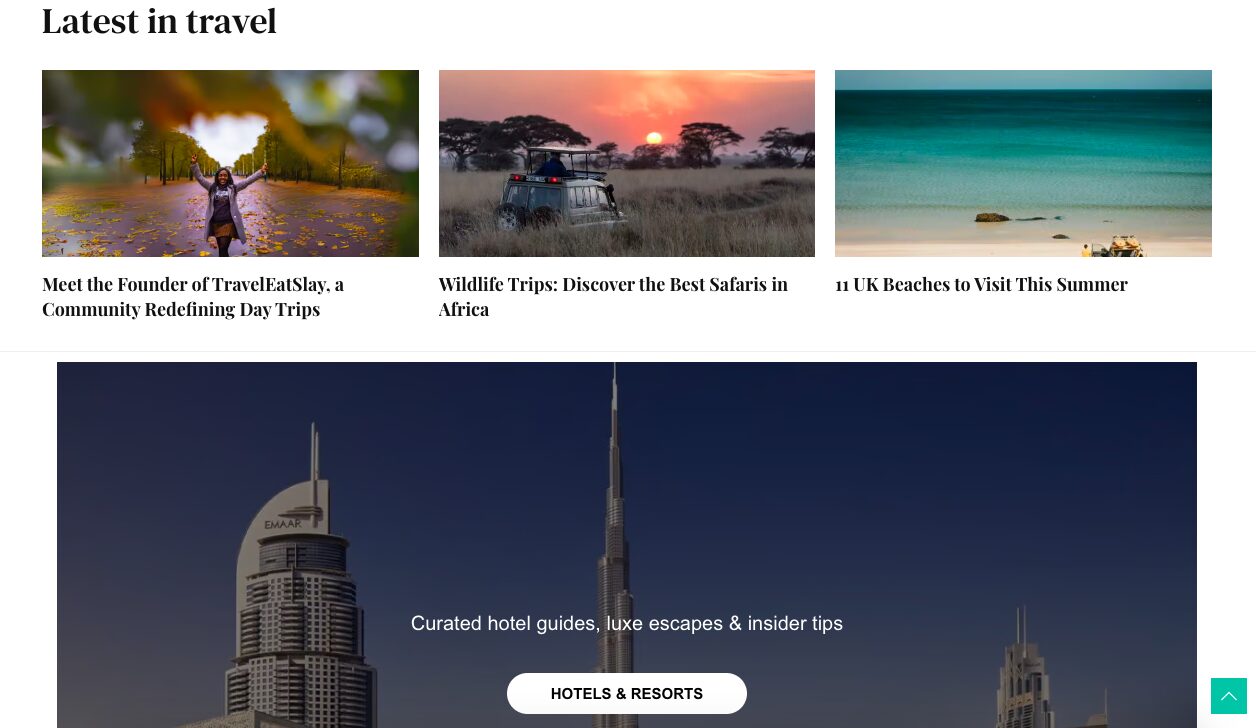Click the Hotels & Resorts button

point(627,694)
